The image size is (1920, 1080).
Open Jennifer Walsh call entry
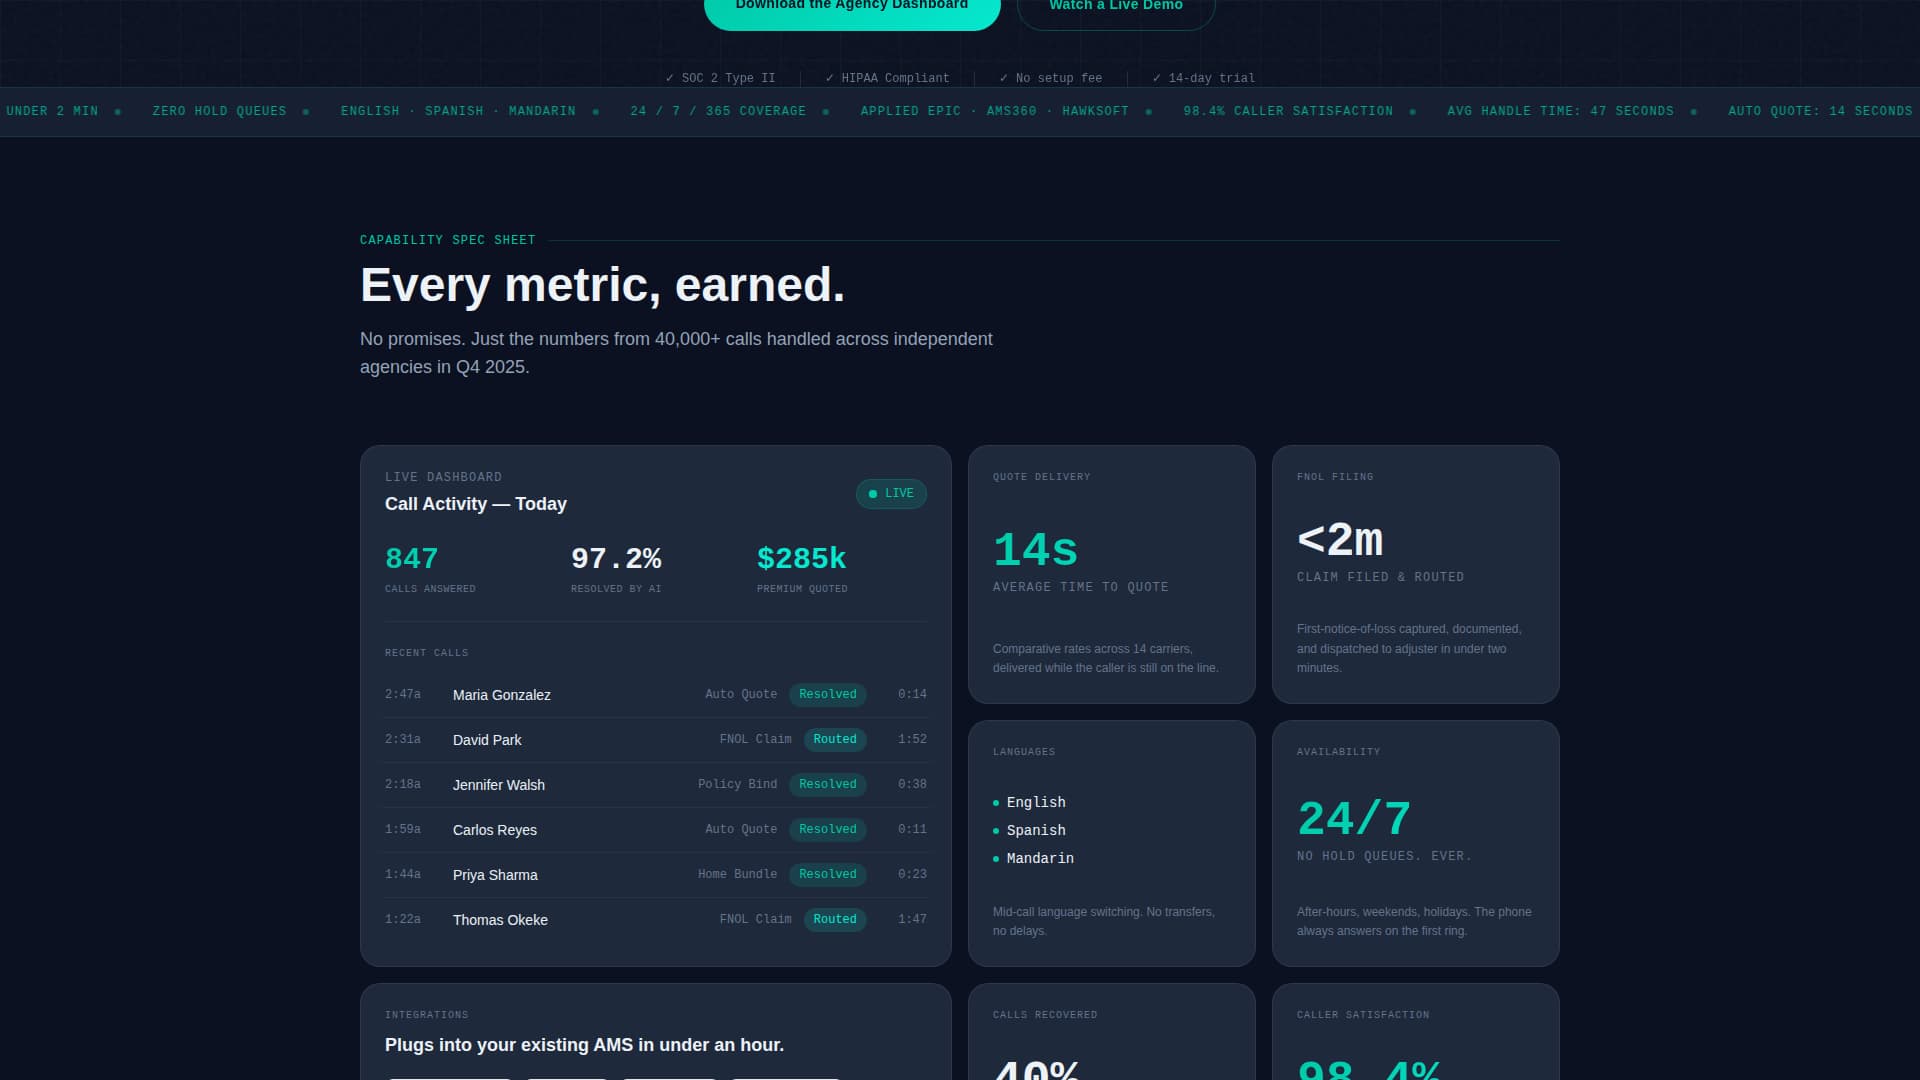656,785
